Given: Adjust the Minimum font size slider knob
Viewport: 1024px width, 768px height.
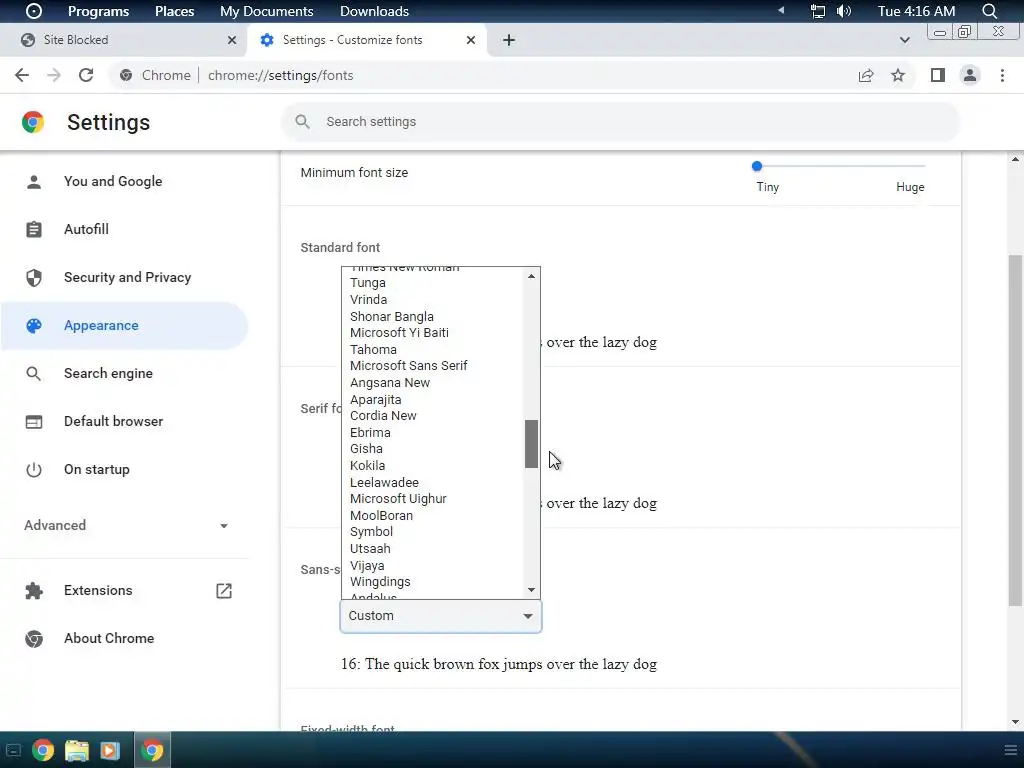Looking at the screenshot, I should [757, 166].
